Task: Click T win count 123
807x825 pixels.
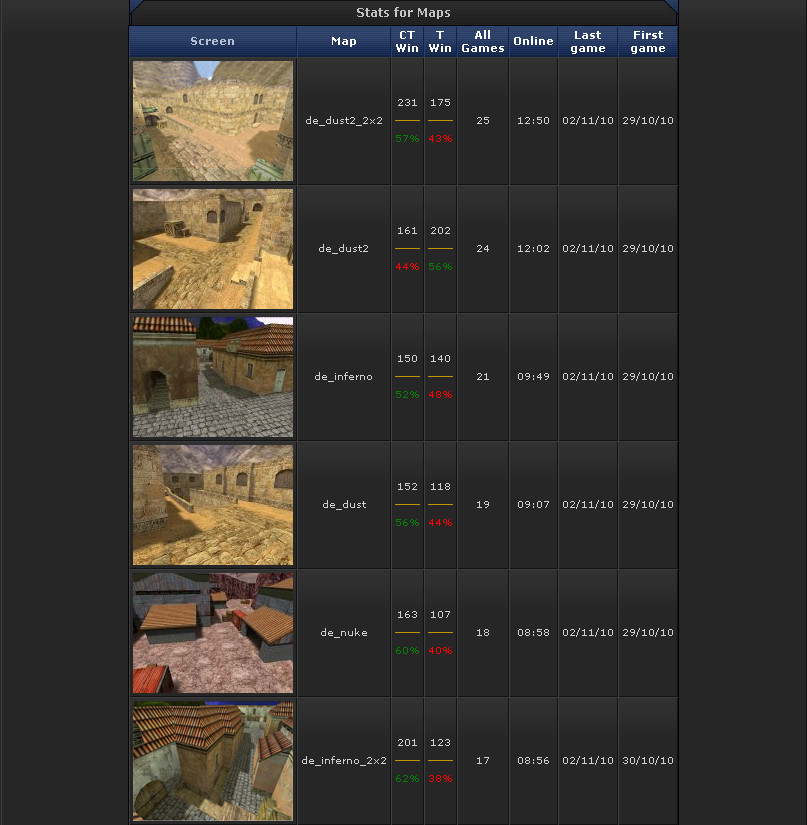Action: tap(440, 742)
